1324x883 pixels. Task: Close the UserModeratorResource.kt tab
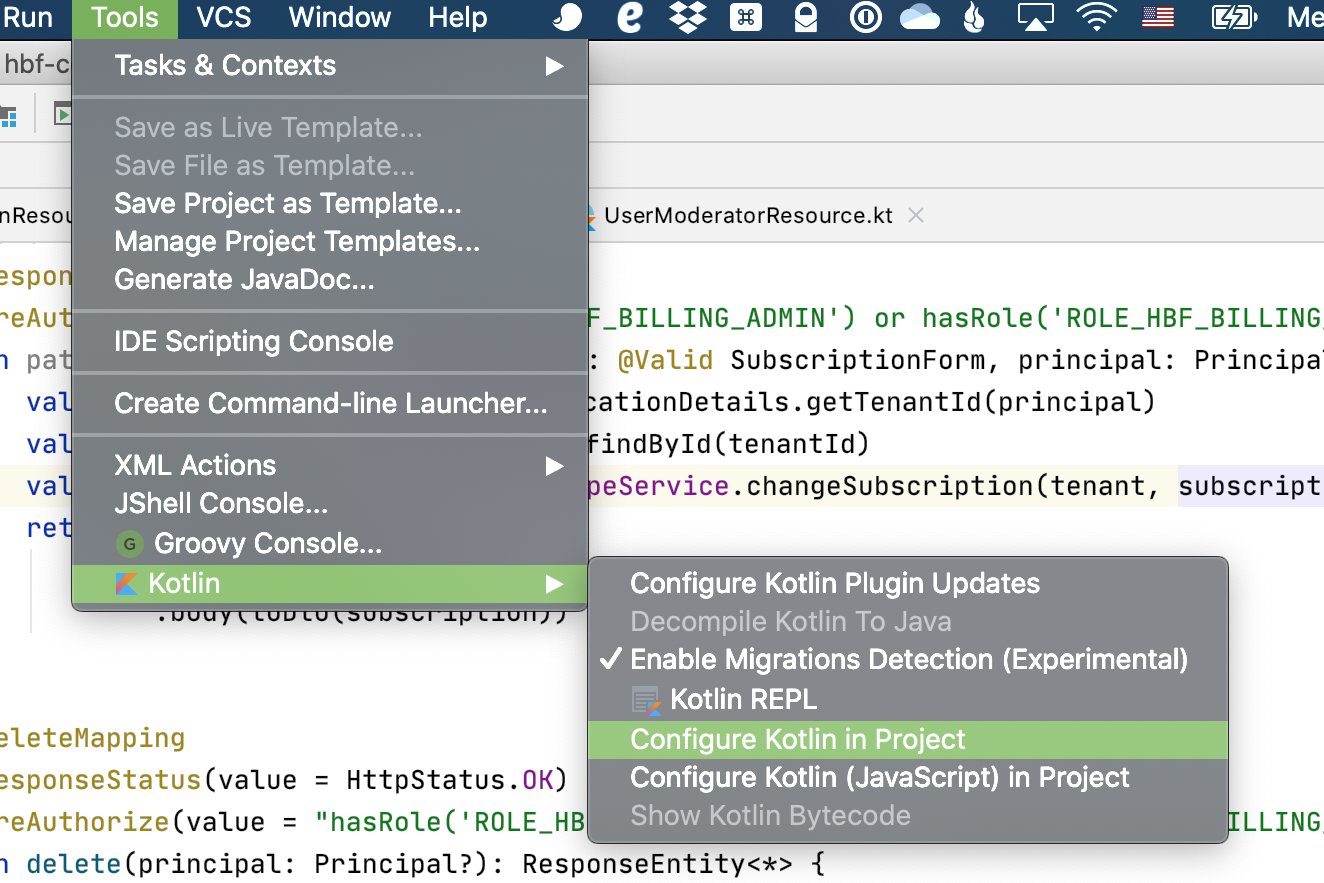pos(915,216)
